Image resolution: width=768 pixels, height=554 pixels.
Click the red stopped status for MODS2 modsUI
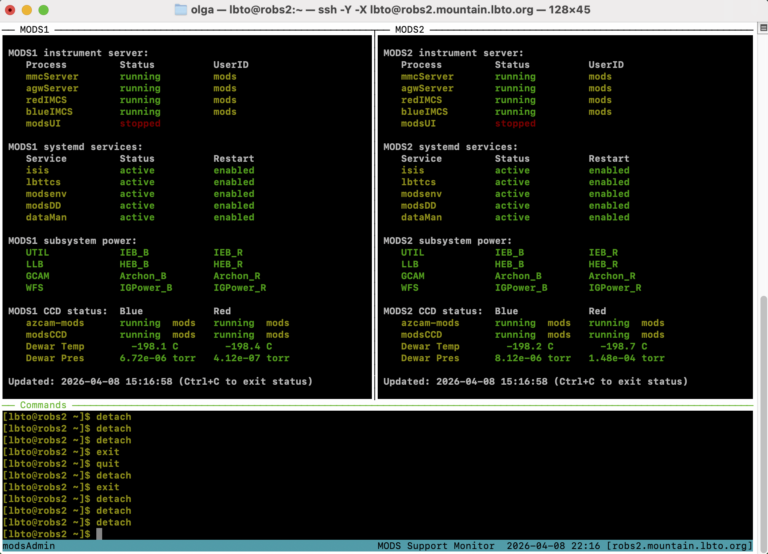click(515, 124)
